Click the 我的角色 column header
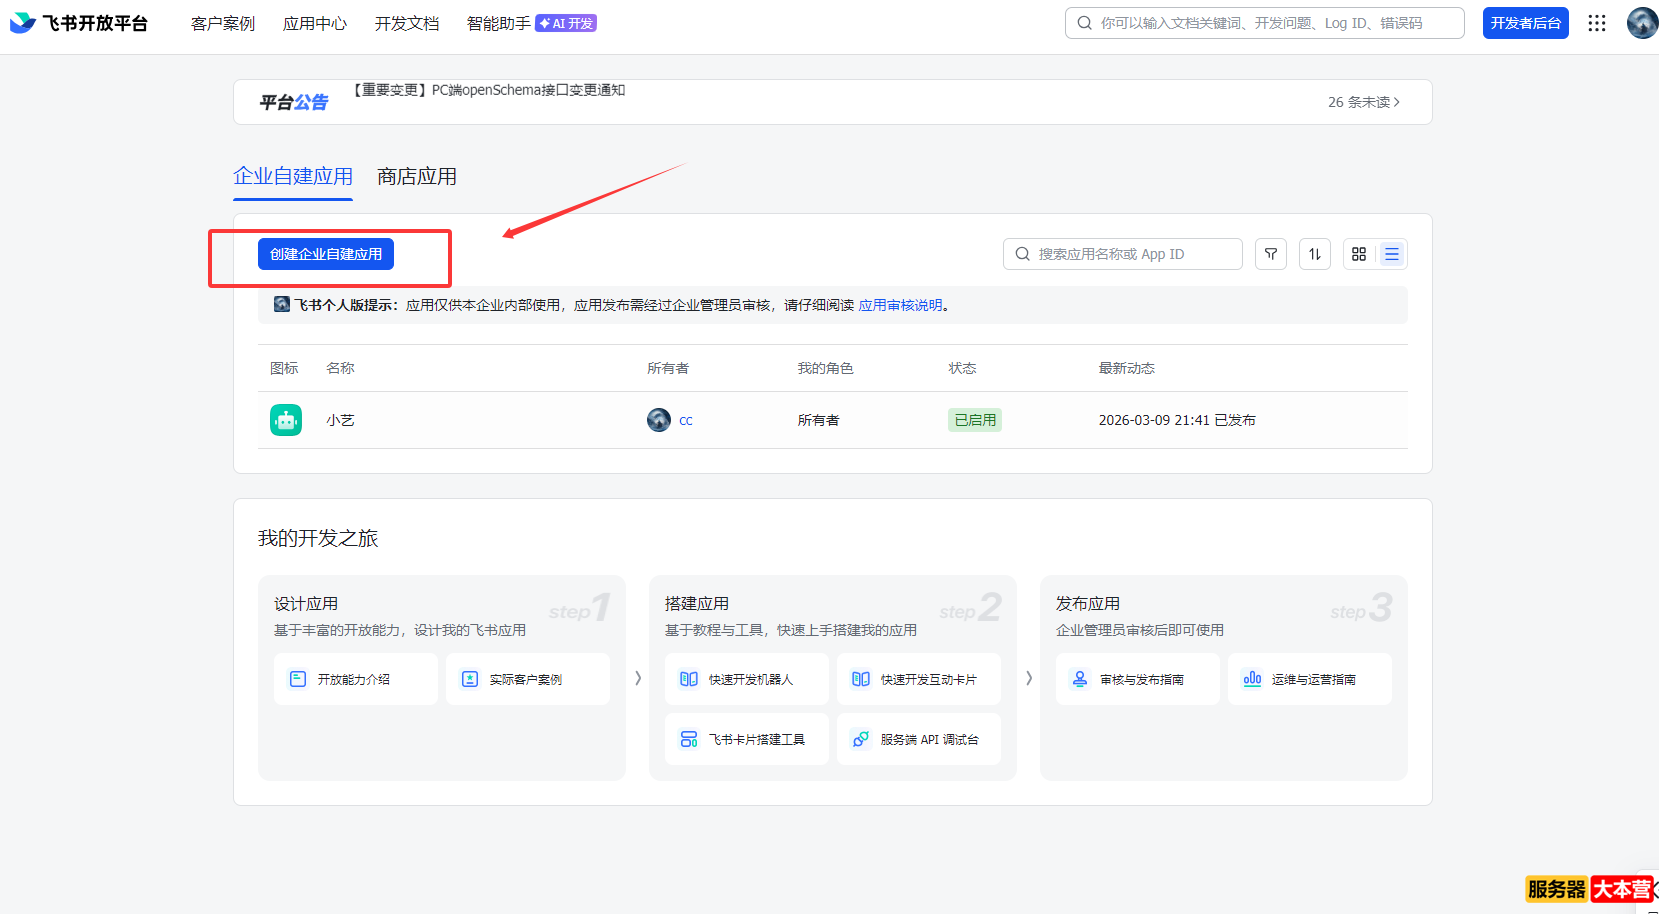 [825, 368]
